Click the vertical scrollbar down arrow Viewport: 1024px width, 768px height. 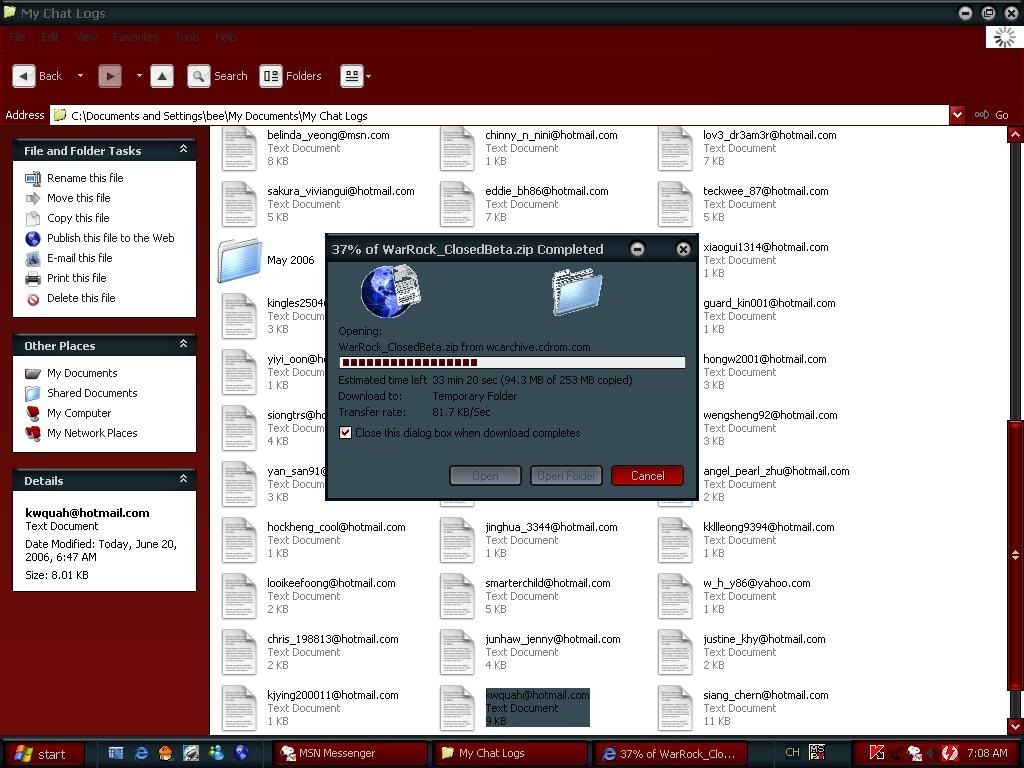click(1016, 726)
